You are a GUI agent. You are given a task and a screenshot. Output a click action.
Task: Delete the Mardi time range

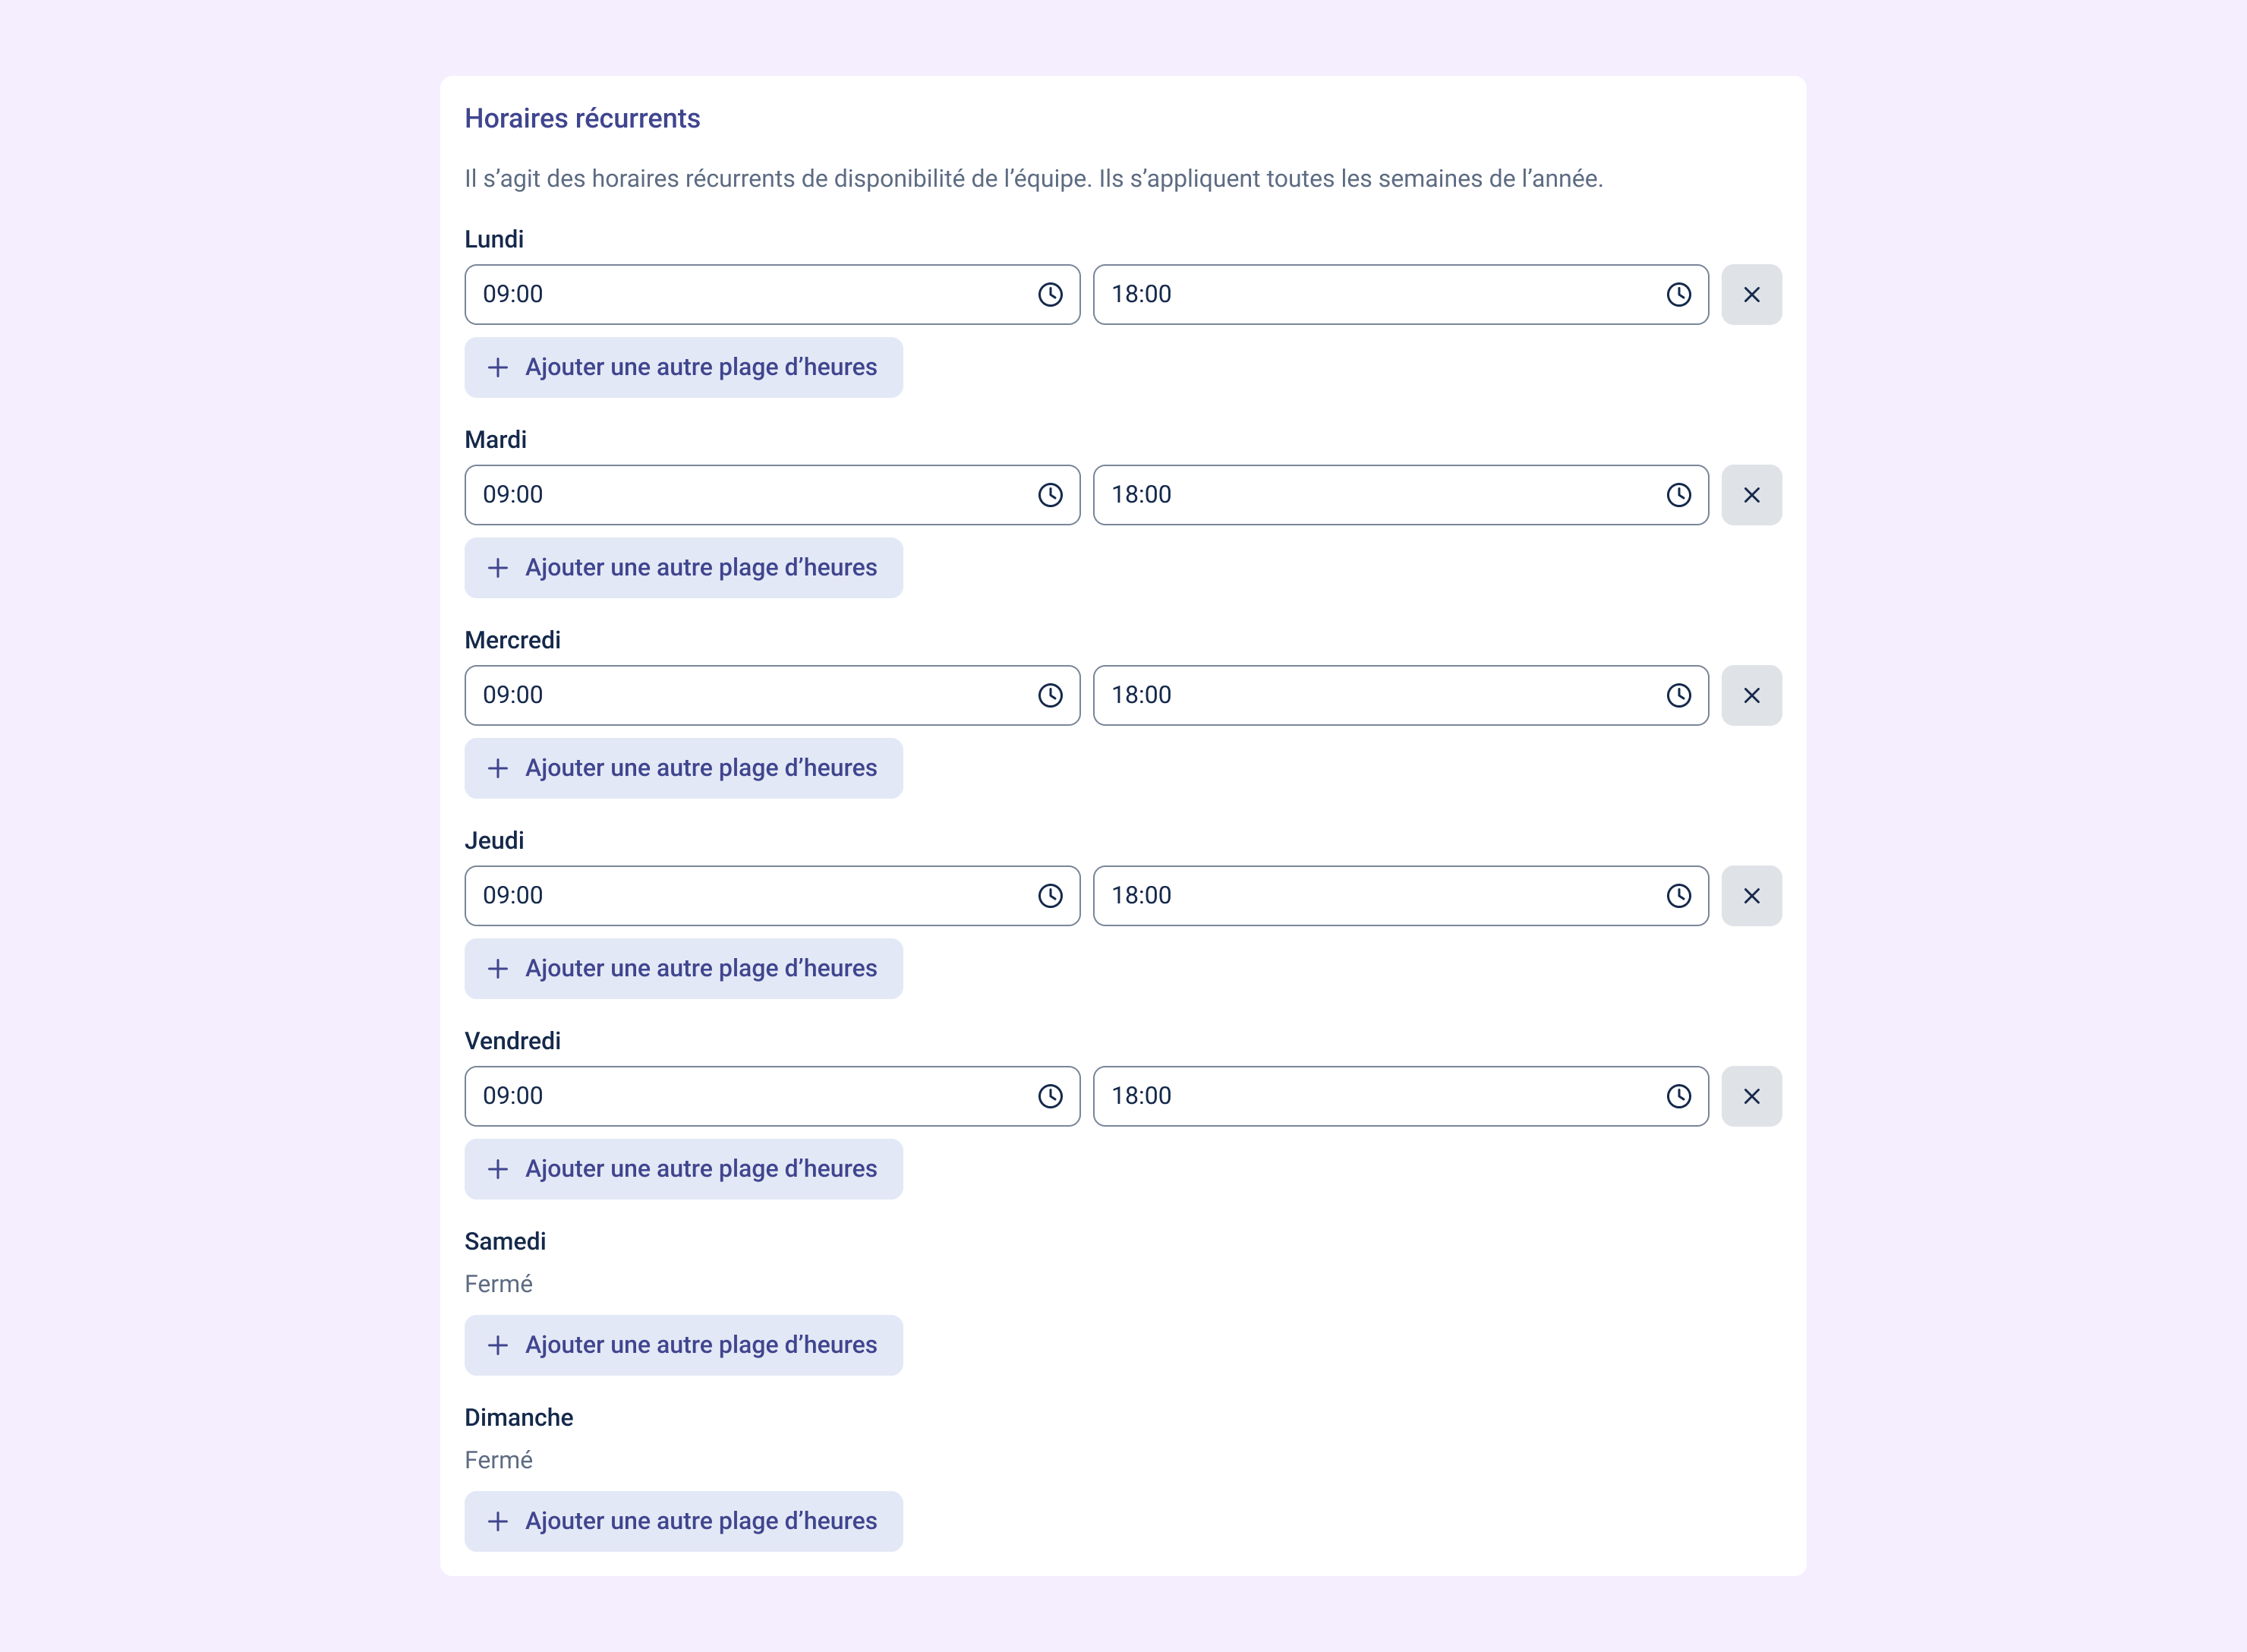1751,495
